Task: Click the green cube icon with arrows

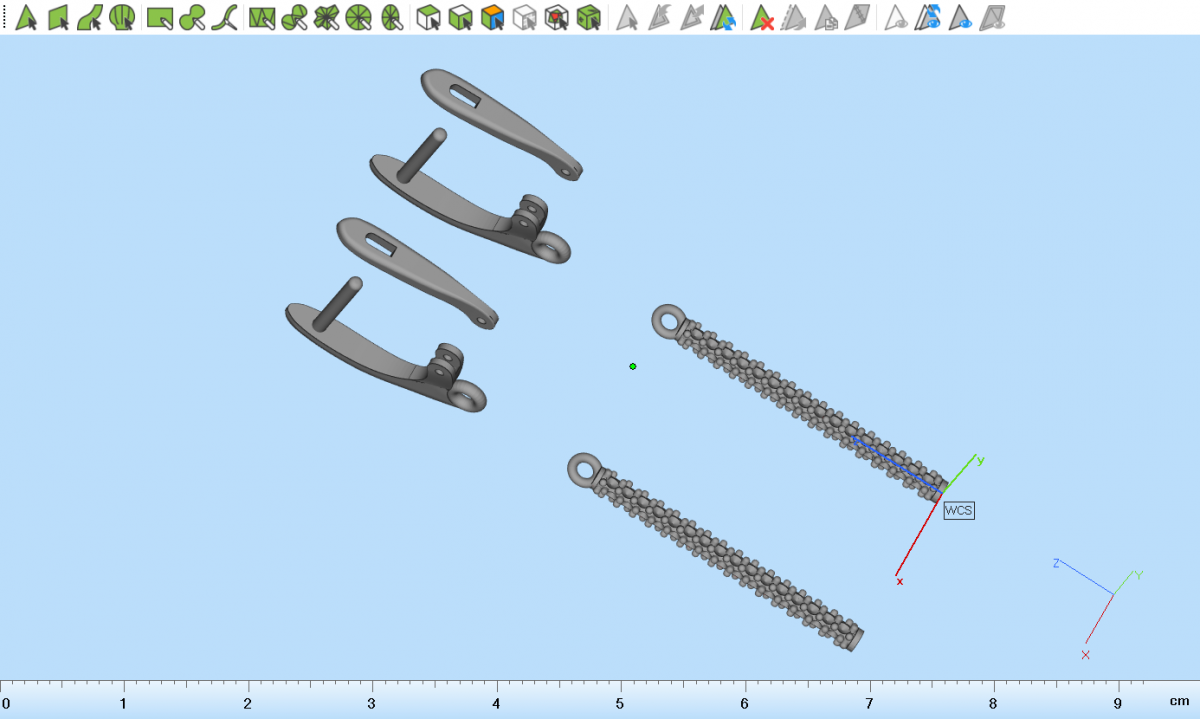Action: click(x=589, y=17)
